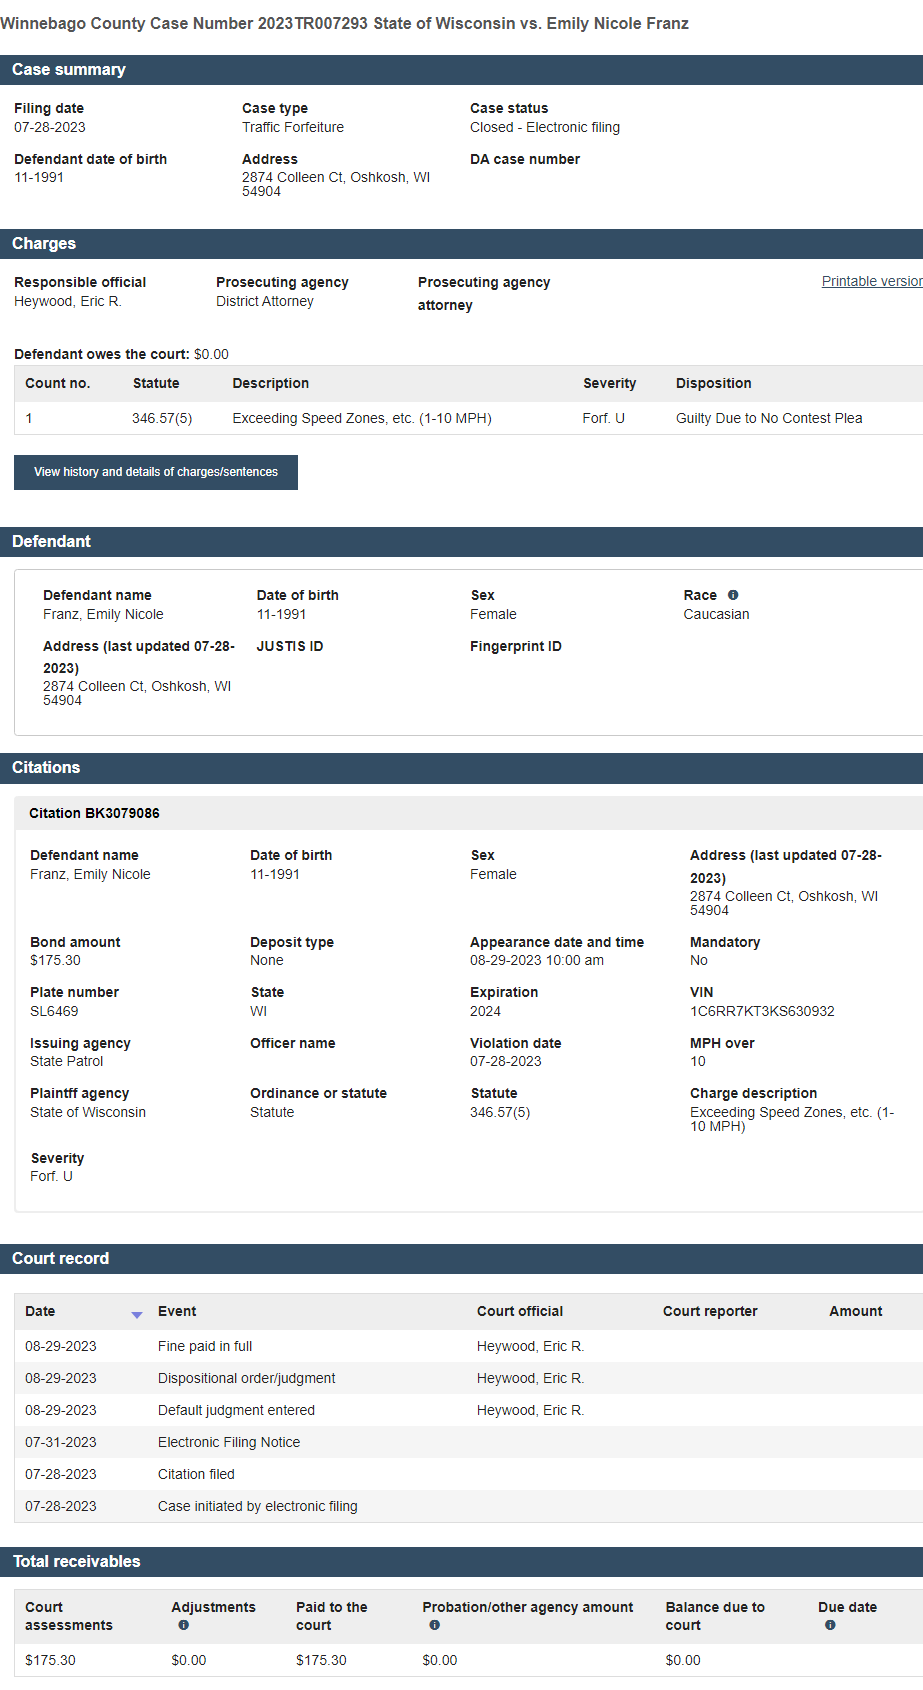
Task: Click the Disposition column header
Action: pyautogui.click(x=714, y=383)
